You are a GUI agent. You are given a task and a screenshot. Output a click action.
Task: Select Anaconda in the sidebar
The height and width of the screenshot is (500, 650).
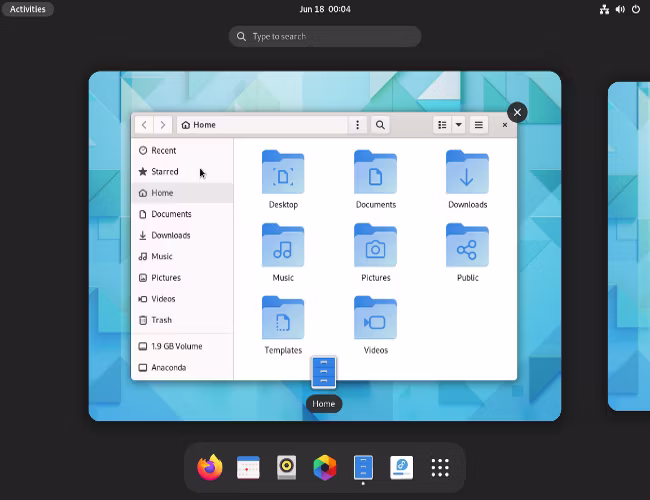[182, 367]
